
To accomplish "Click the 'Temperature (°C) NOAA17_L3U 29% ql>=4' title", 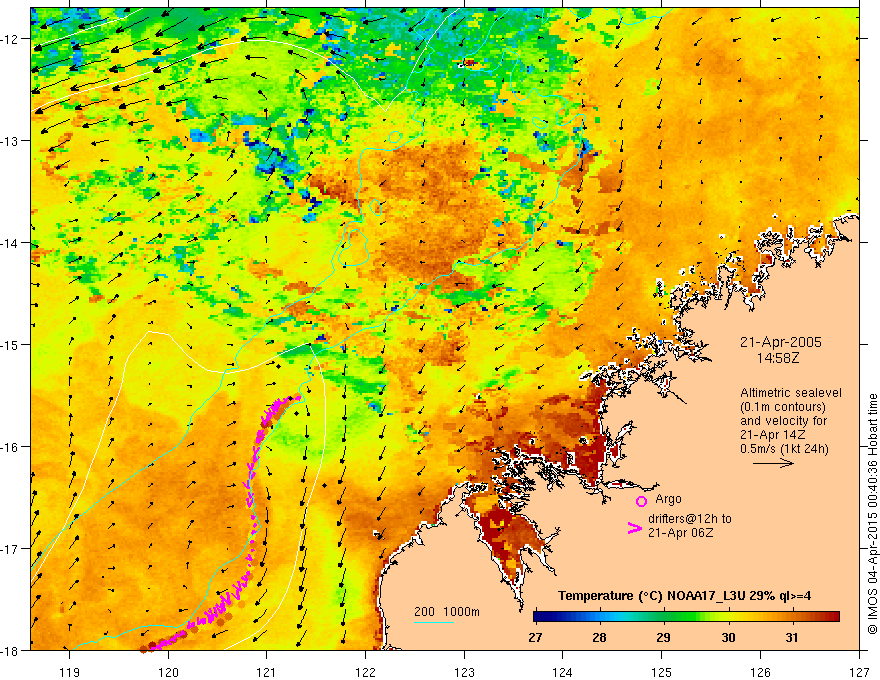I will tap(684, 596).
